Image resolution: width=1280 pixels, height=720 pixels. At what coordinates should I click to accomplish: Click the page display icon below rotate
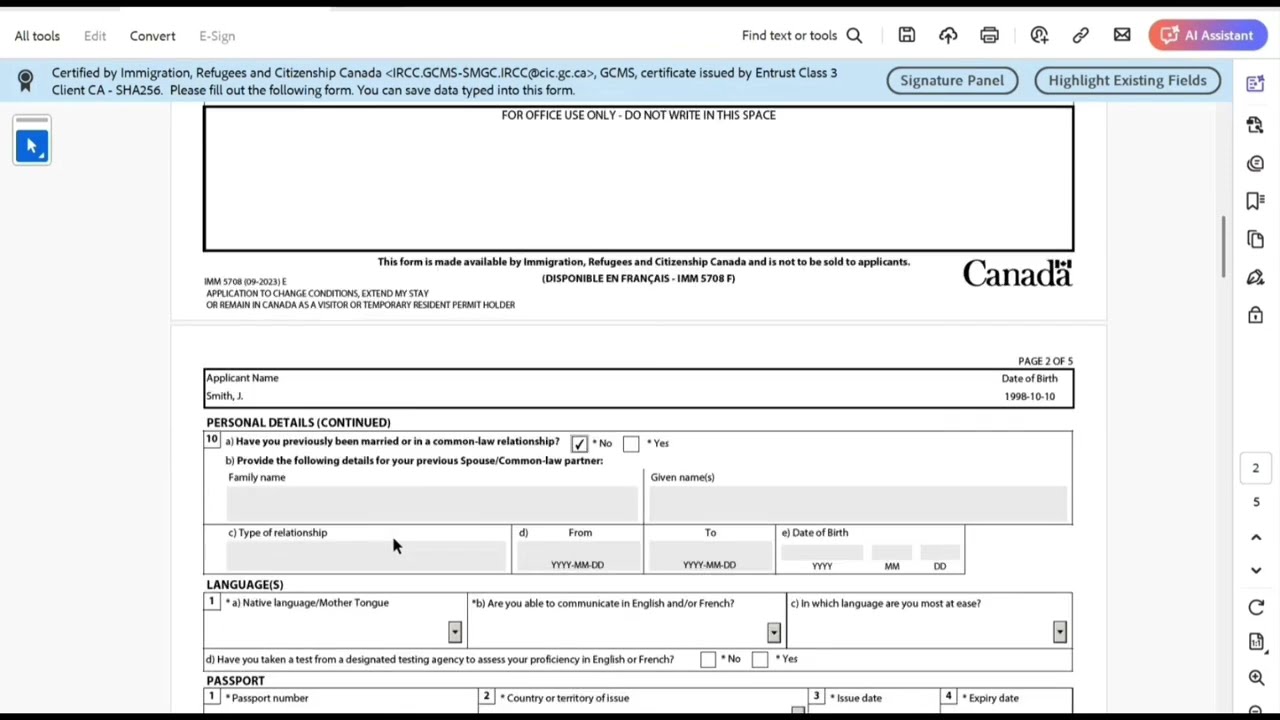tap(1256, 642)
